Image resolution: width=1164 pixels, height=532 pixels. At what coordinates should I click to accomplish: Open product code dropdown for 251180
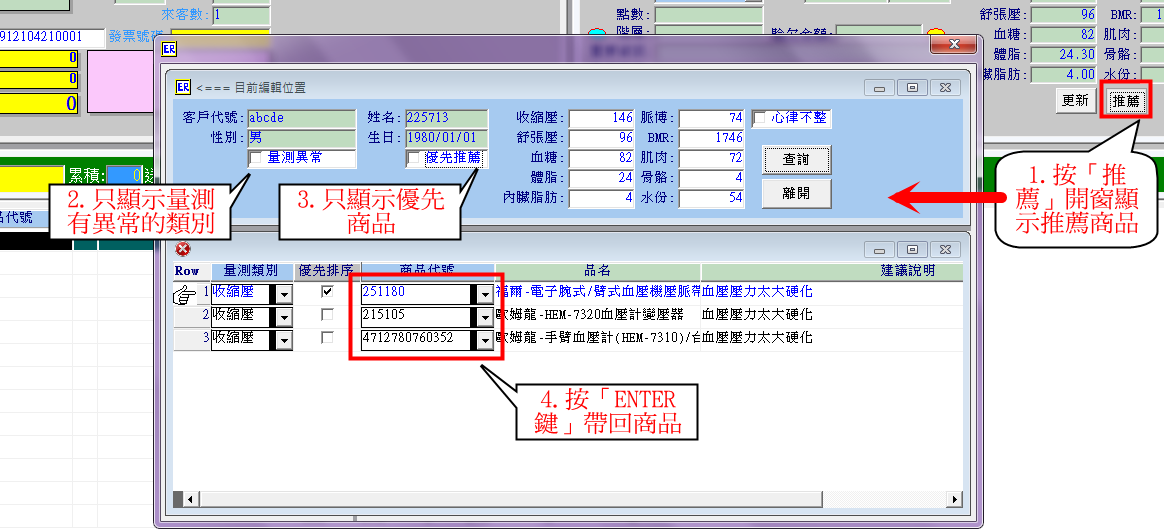(485, 293)
